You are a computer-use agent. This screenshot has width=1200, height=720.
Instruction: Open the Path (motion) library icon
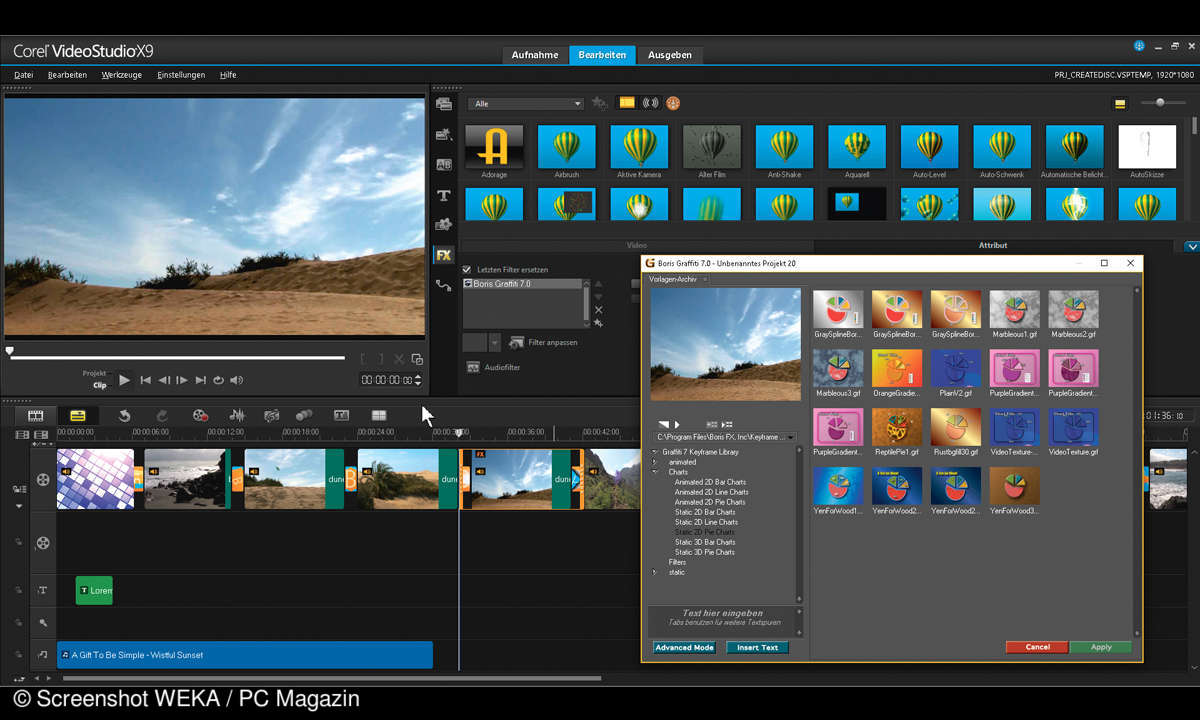coord(444,286)
